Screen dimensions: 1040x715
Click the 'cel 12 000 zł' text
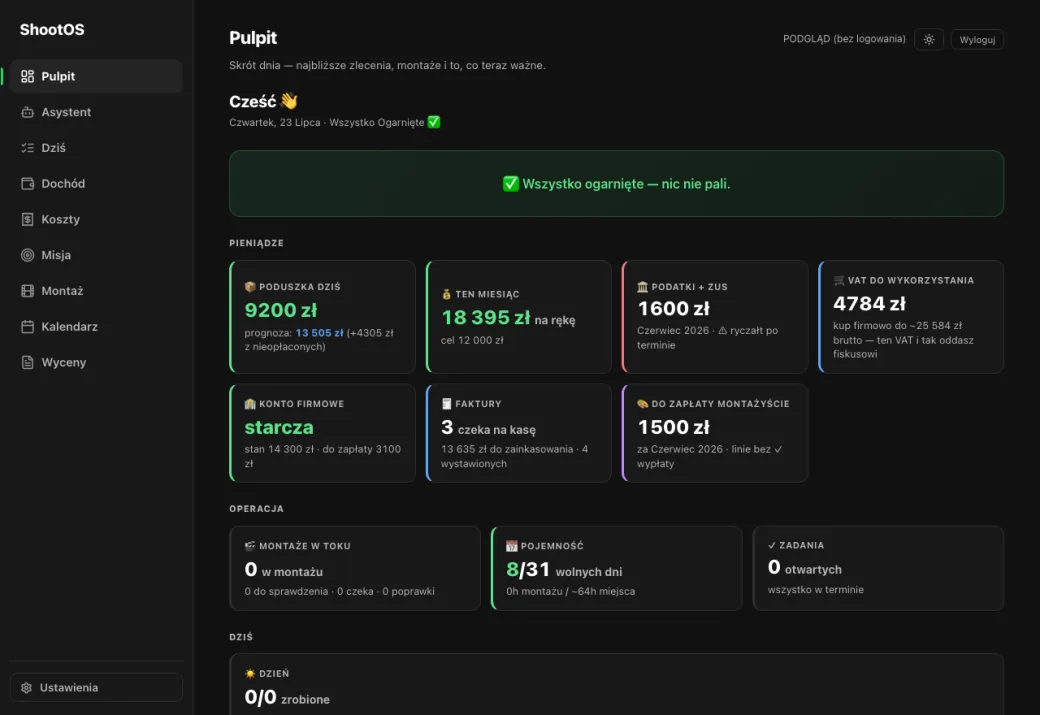click(472, 340)
